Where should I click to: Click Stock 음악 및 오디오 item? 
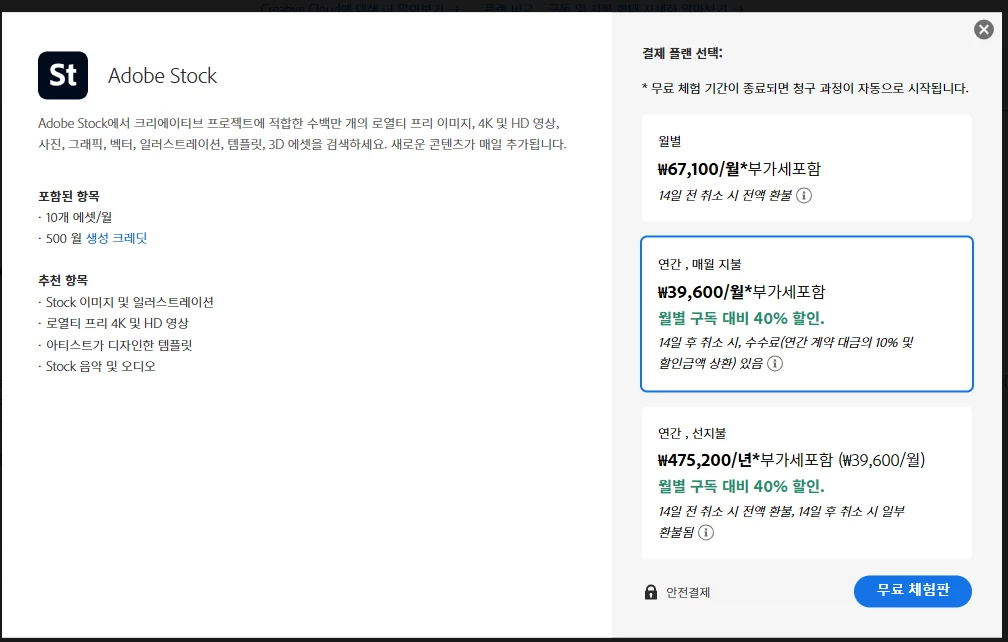pos(100,366)
